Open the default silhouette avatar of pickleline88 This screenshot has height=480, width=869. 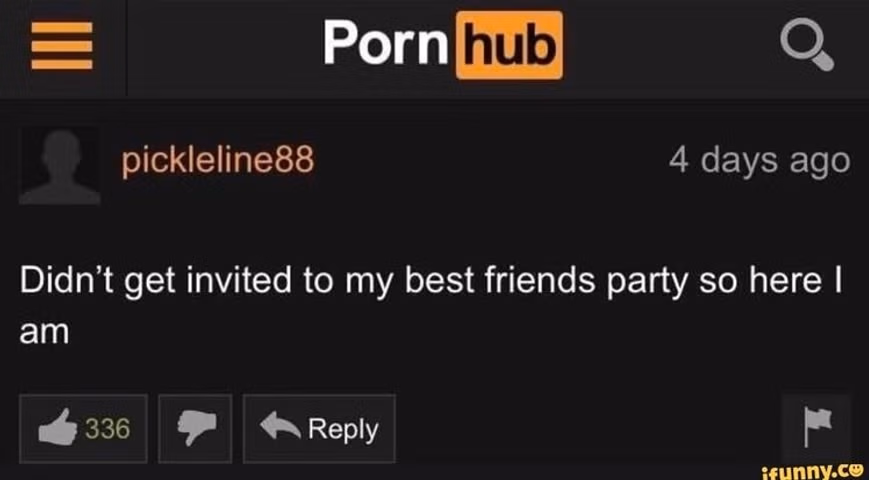[60, 165]
